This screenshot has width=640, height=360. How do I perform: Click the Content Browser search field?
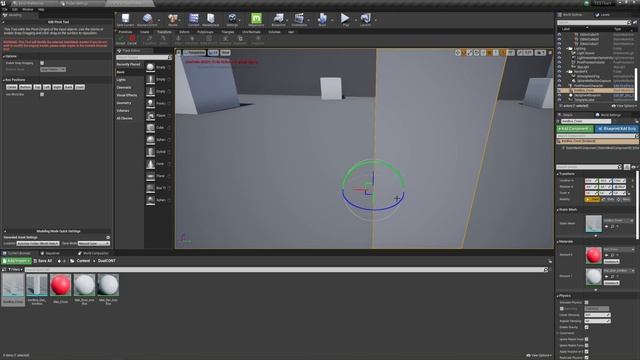pyautogui.click(x=286, y=269)
